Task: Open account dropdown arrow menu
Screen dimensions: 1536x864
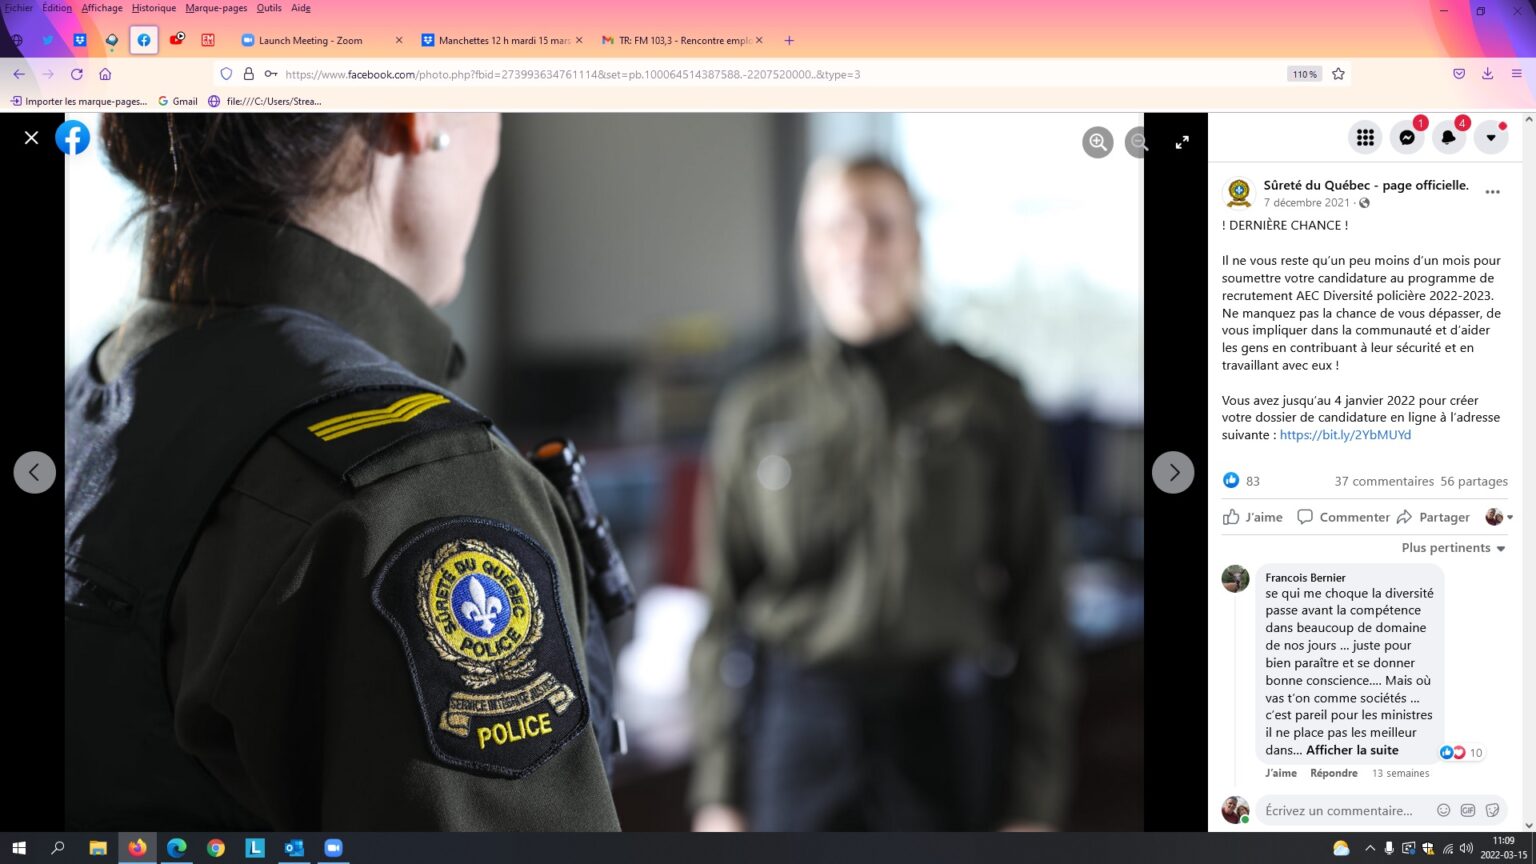Action: (x=1490, y=138)
